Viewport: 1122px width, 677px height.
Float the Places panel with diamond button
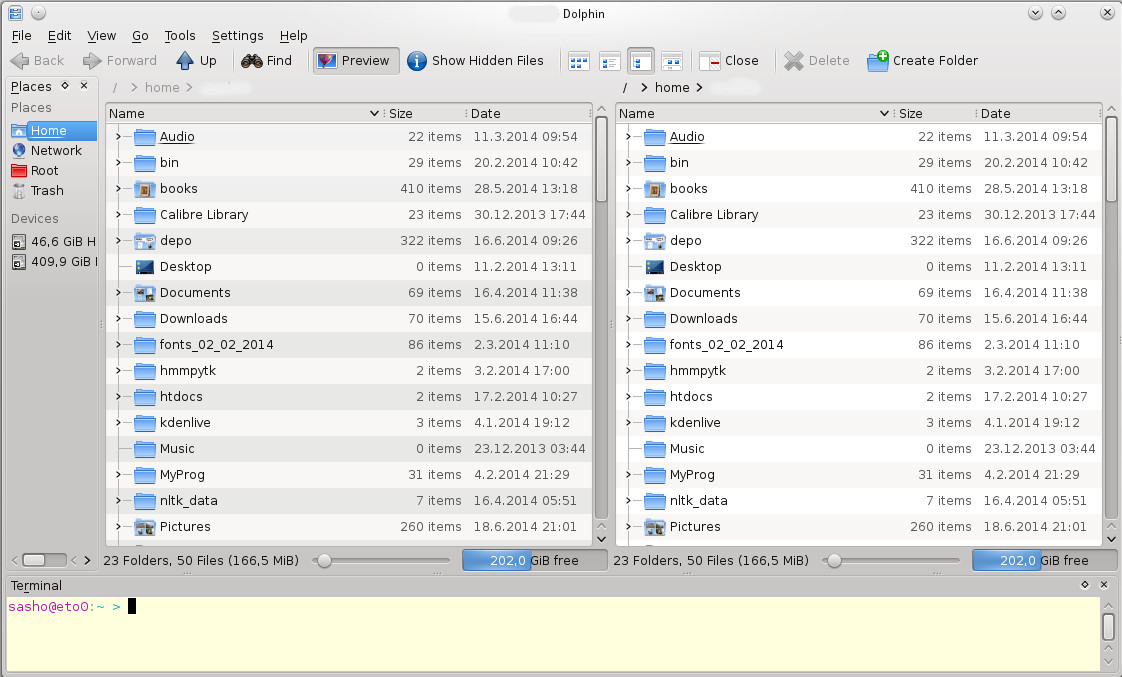(x=65, y=86)
